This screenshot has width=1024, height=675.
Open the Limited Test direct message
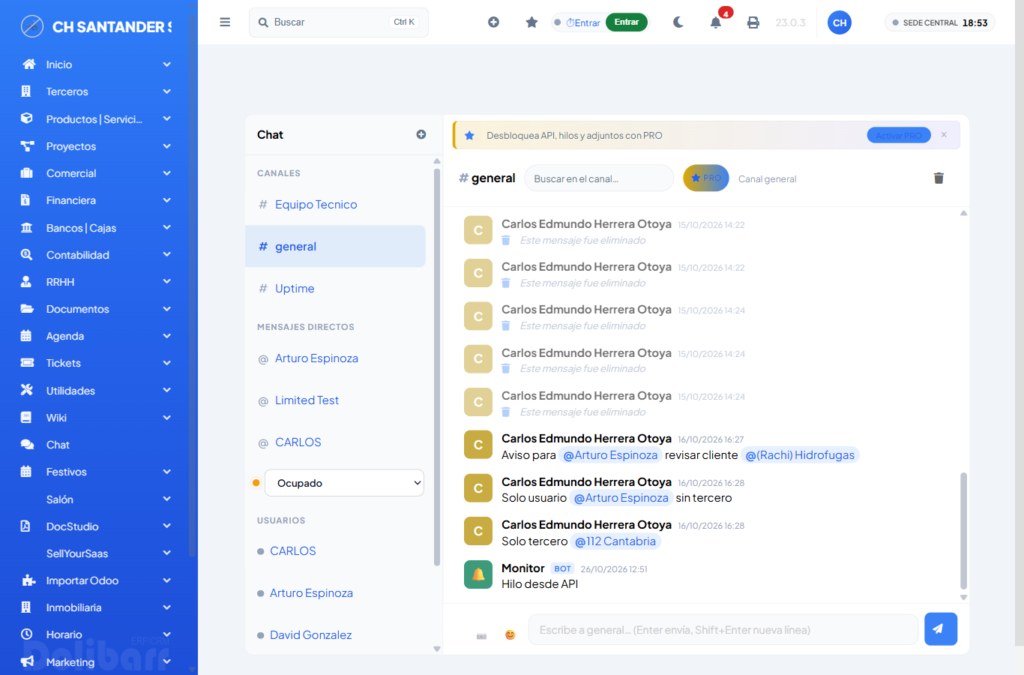(307, 400)
